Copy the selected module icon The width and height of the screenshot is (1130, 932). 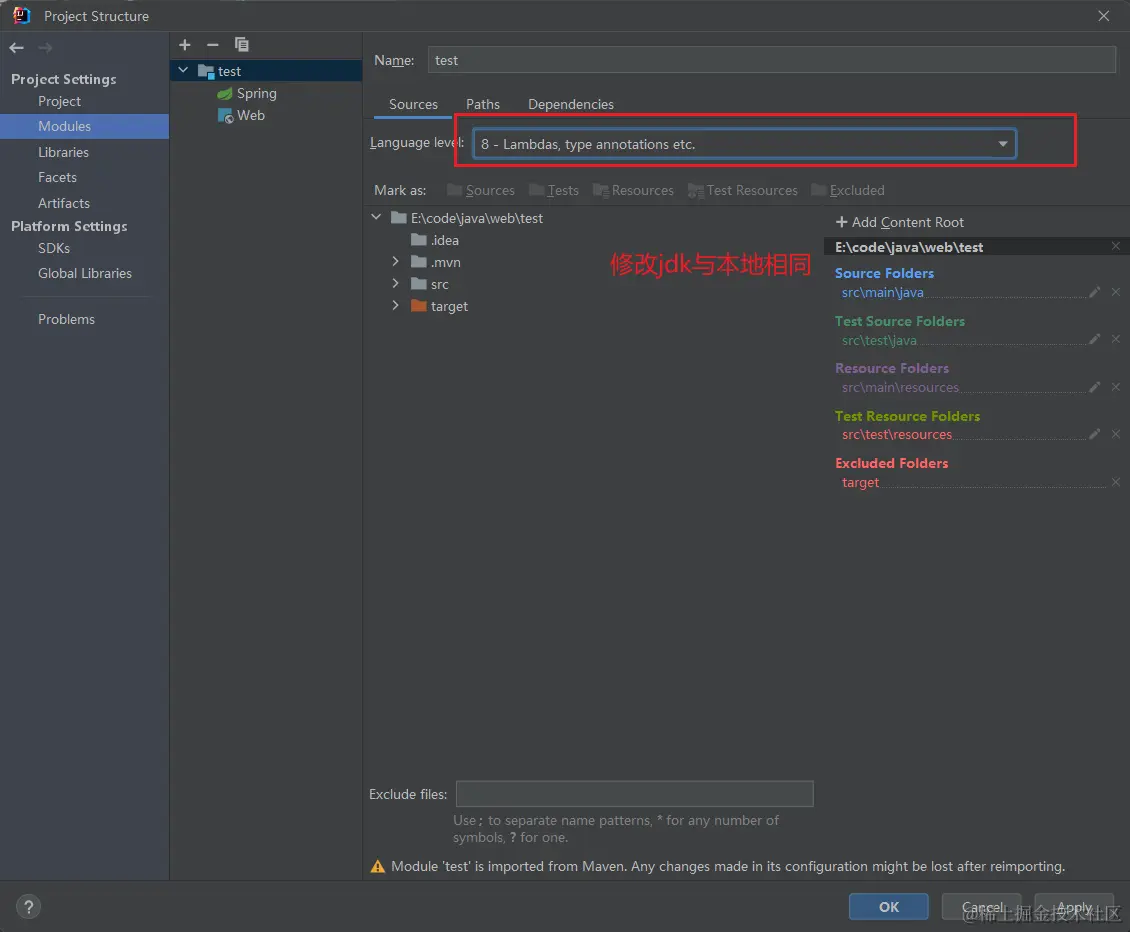(241, 45)
